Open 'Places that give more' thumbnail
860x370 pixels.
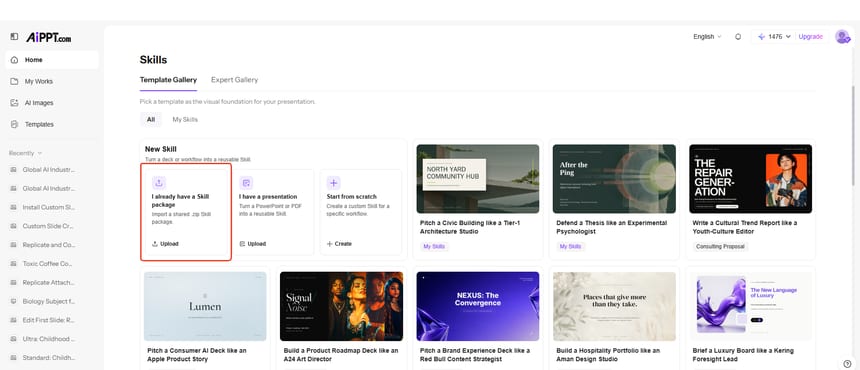tap(614, 306)
